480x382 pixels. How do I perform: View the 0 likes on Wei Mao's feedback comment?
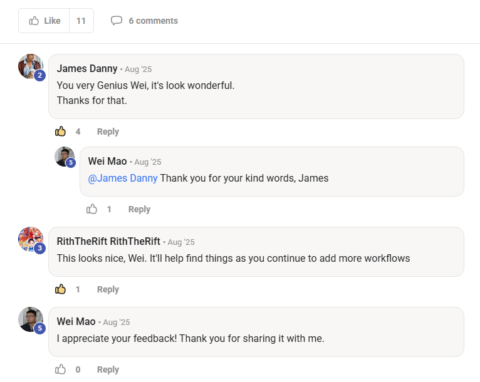[78, 370]
